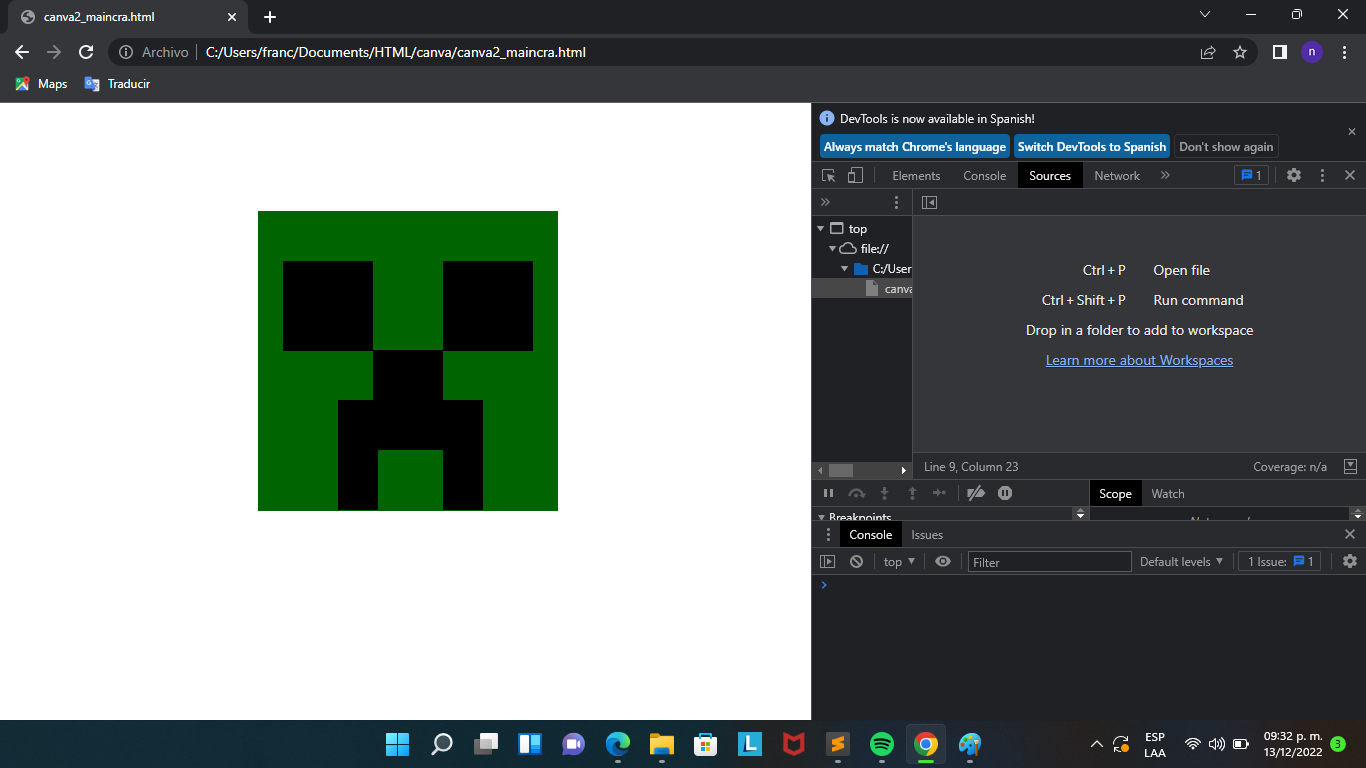The width and height of the screenshot is (1366, 768).
Task: Select the canva file in navigator
Action: pos(888,289)
